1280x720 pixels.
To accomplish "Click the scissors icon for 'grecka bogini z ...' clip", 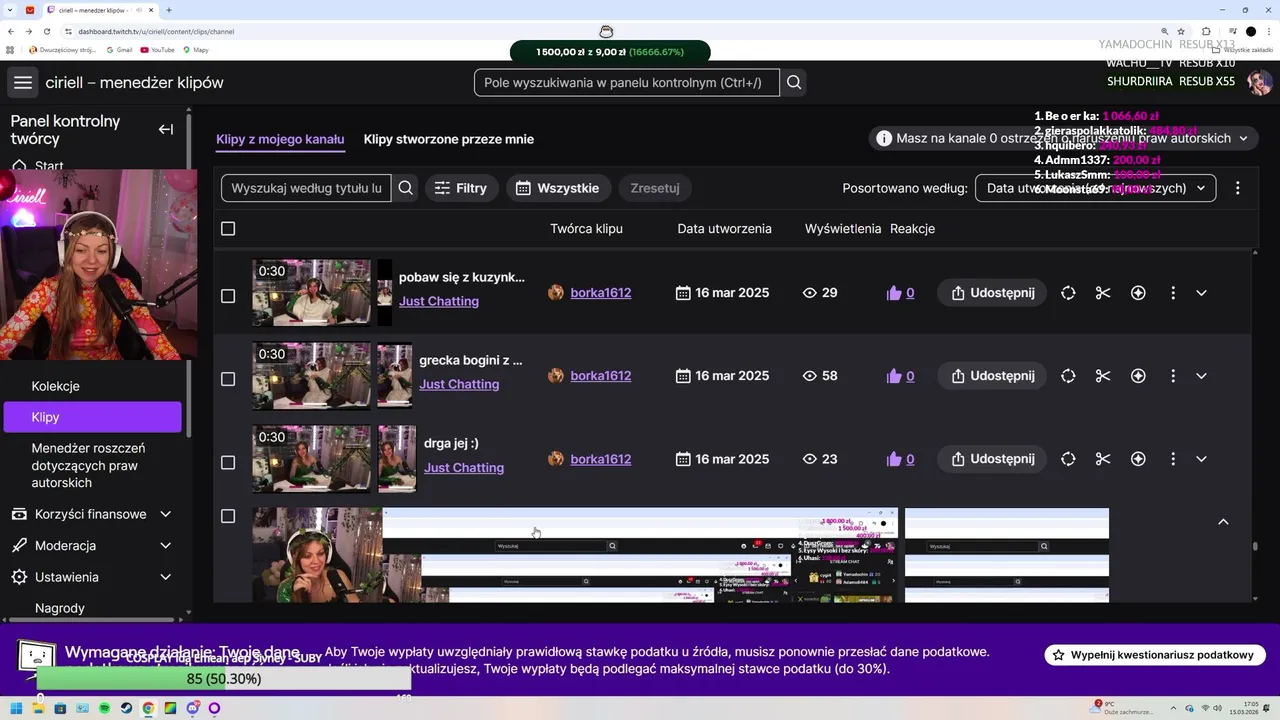I will pos(1103,376).
